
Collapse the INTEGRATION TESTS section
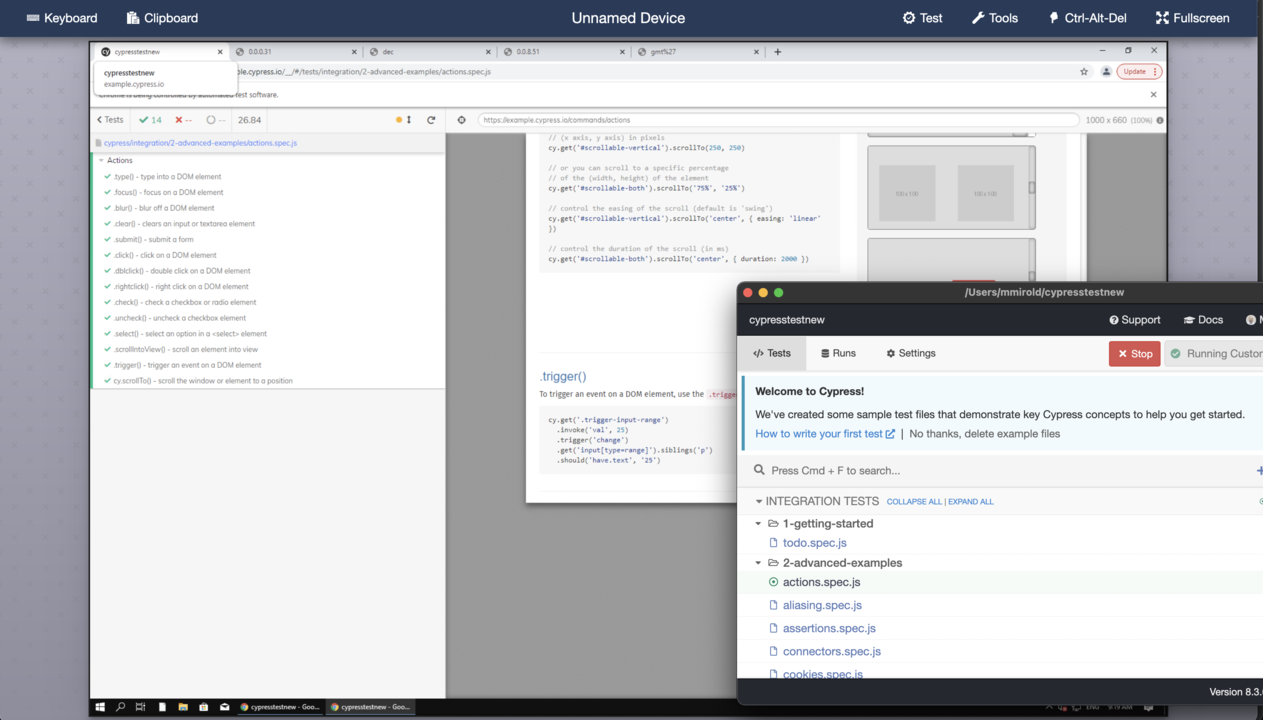tap(817, 501)
